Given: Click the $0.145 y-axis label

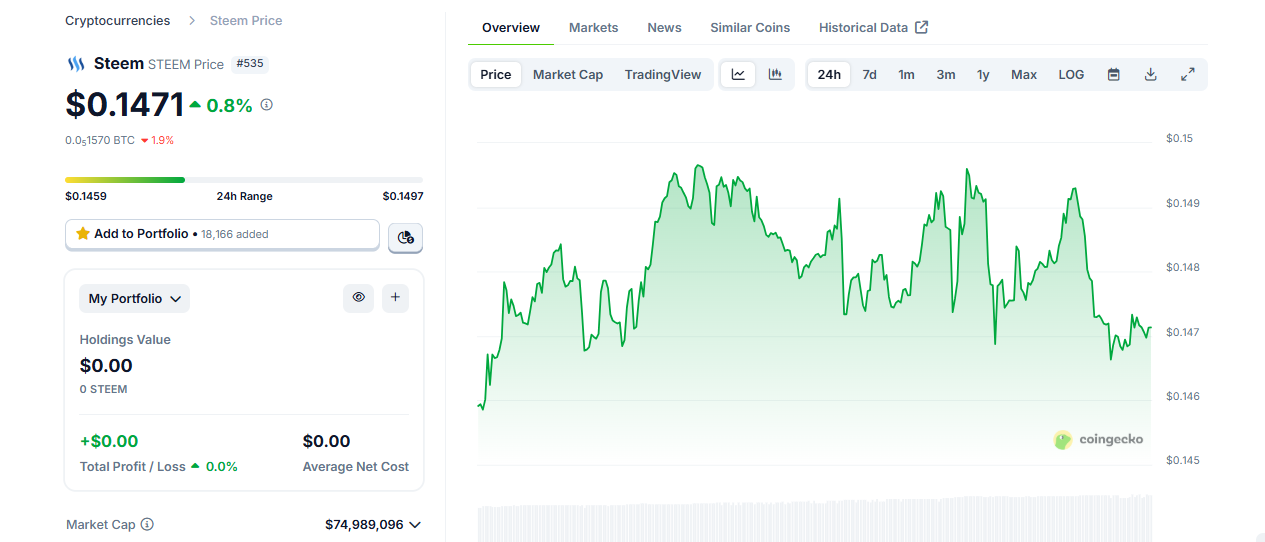Looking at the screenshot, I should (1182, 460).
